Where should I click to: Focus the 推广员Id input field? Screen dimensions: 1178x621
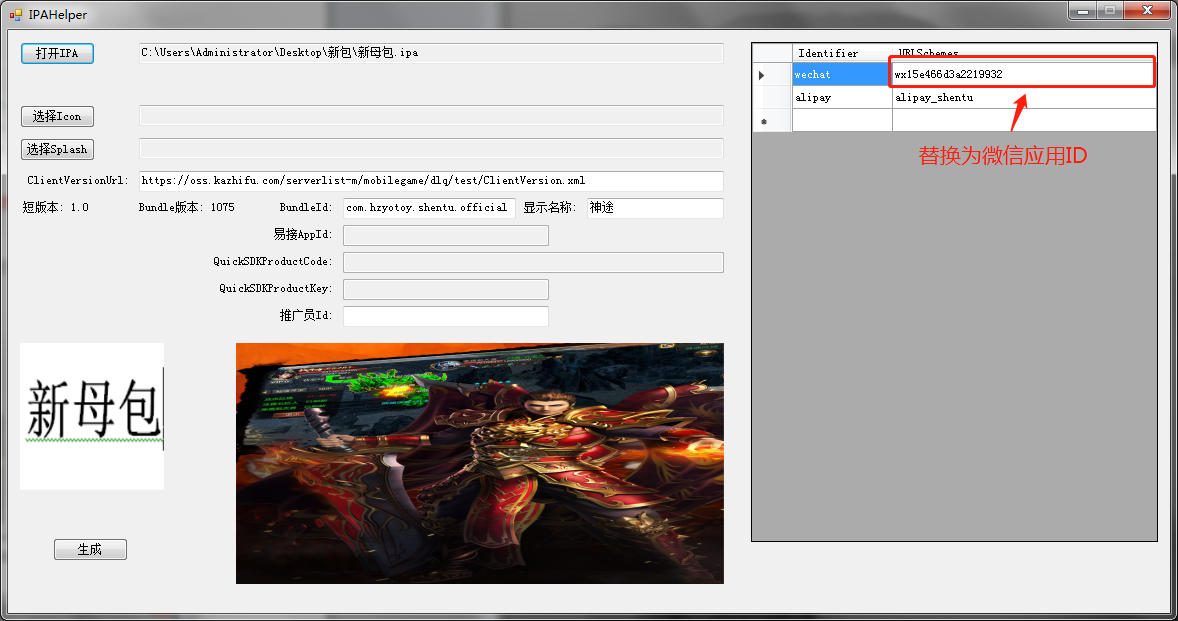click(446, 316)
